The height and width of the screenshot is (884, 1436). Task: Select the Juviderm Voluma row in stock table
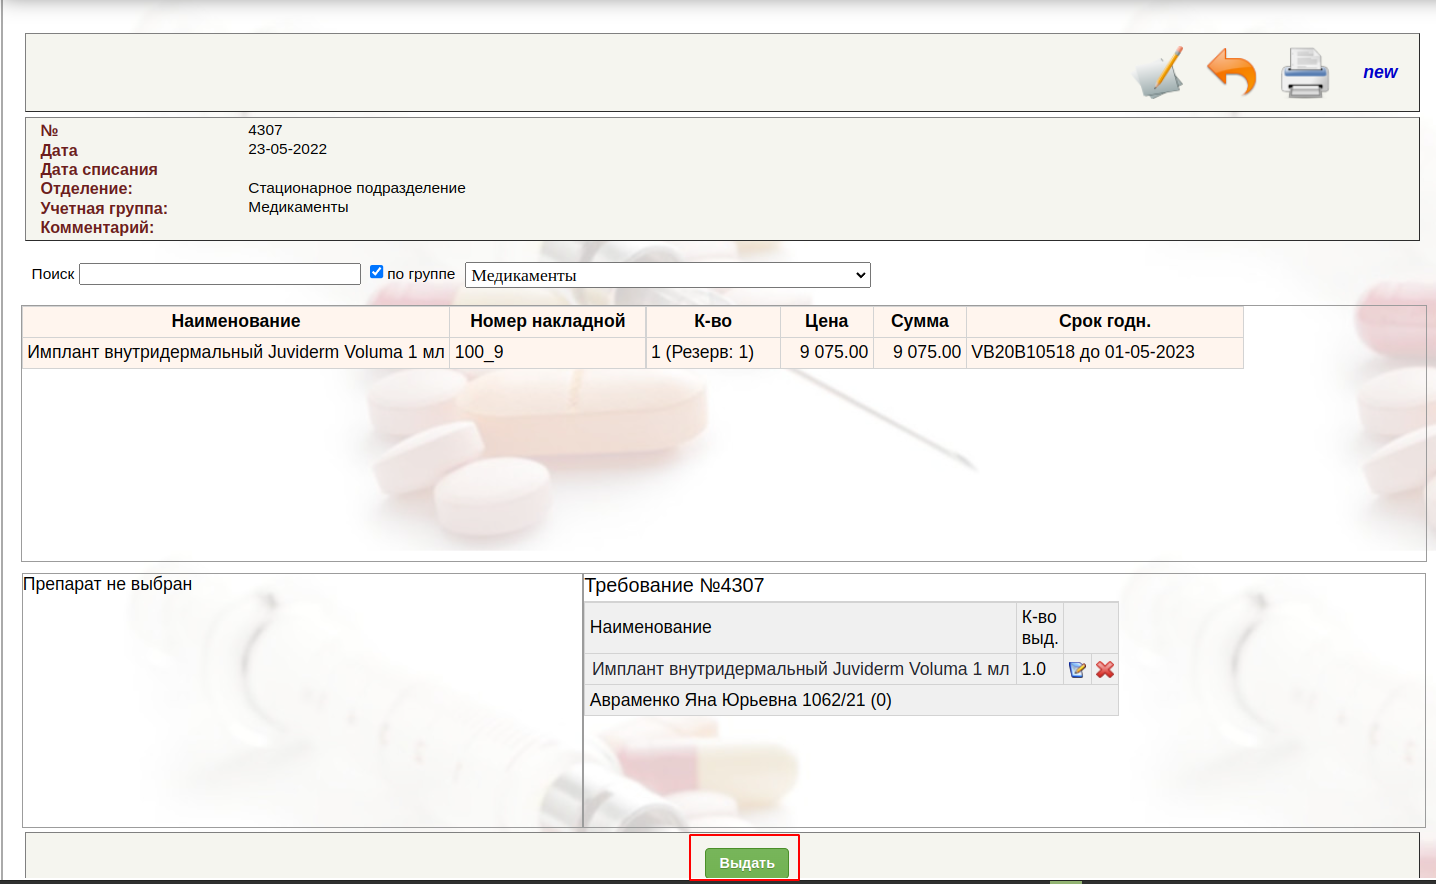(x=236, y=352)
